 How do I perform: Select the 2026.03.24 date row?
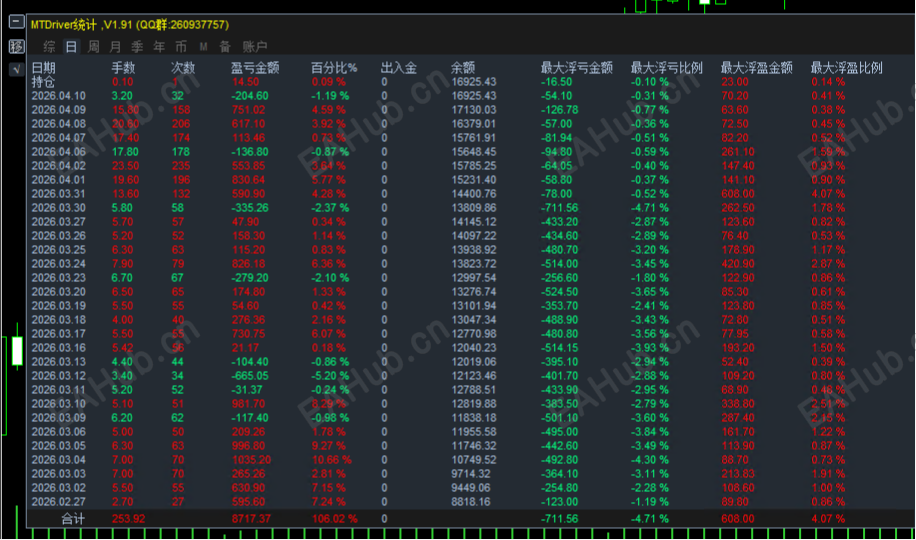[58, 264]
